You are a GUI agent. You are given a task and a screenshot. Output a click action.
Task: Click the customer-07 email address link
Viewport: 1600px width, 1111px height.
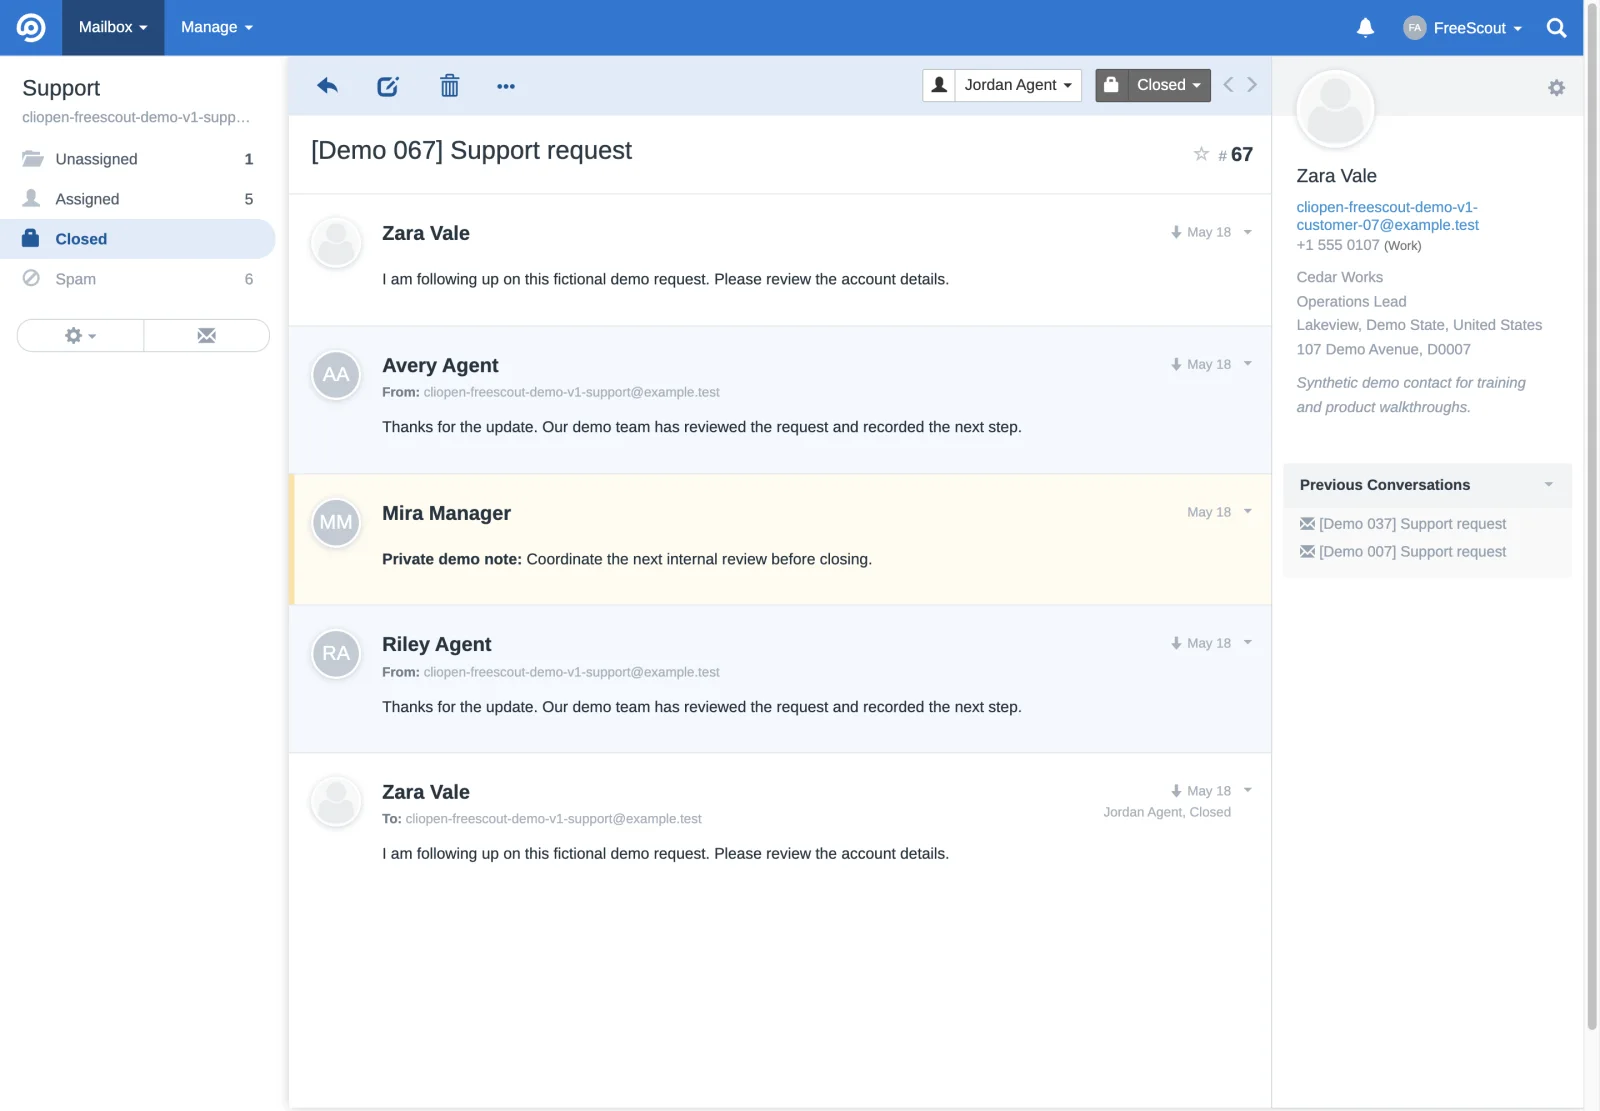click(1387, 216)
